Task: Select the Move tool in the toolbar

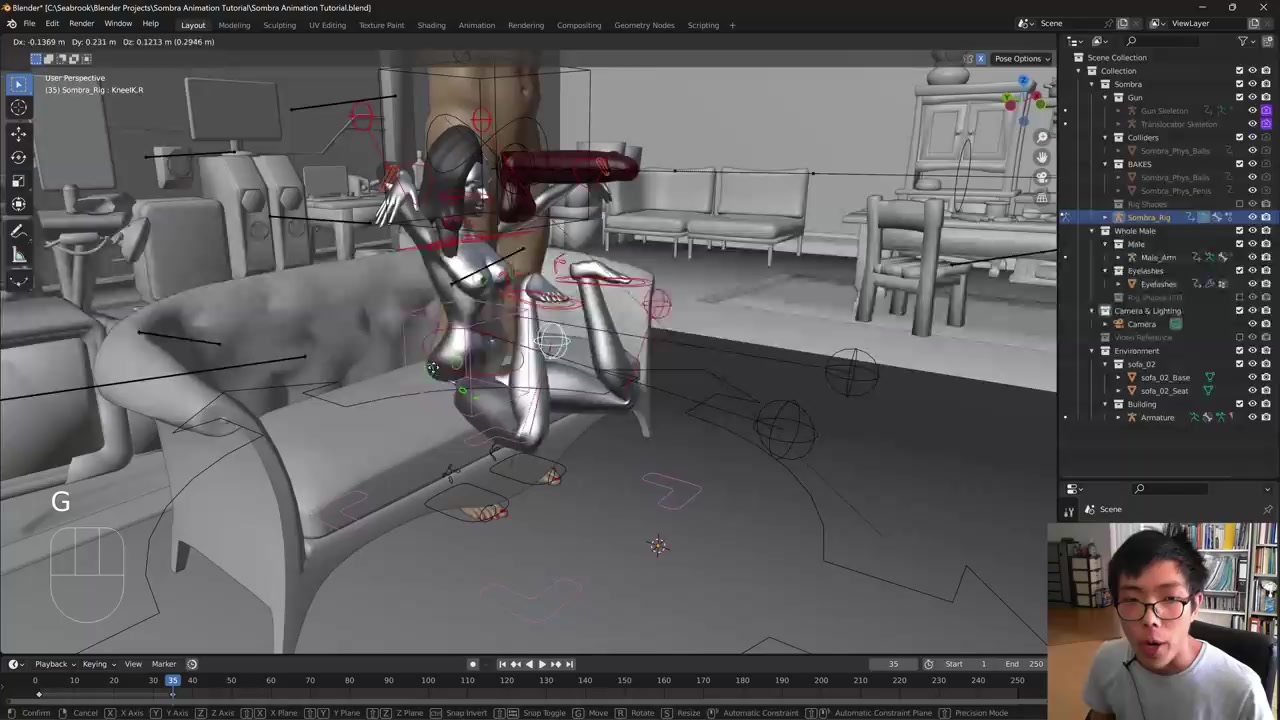Action: 18,133
